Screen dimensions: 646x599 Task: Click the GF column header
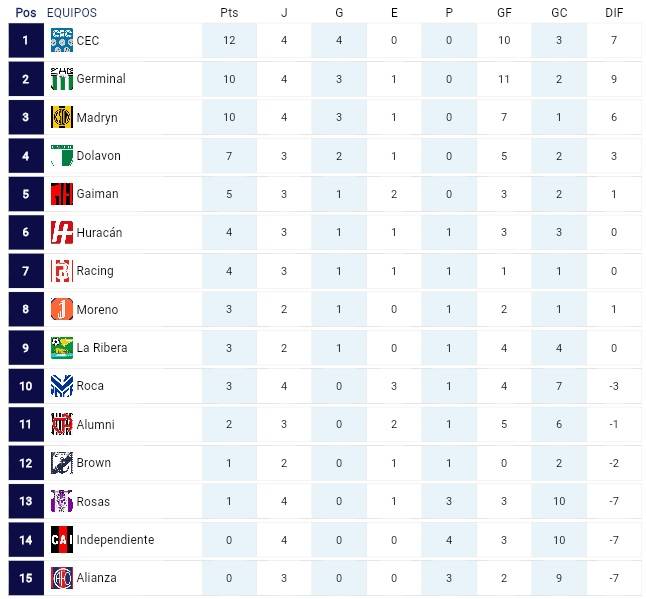point(504,12)
